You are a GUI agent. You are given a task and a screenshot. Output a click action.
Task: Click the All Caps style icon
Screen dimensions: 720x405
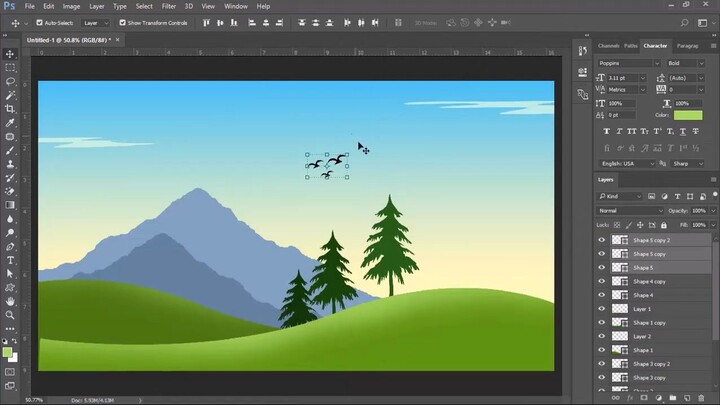click(632, 131)
